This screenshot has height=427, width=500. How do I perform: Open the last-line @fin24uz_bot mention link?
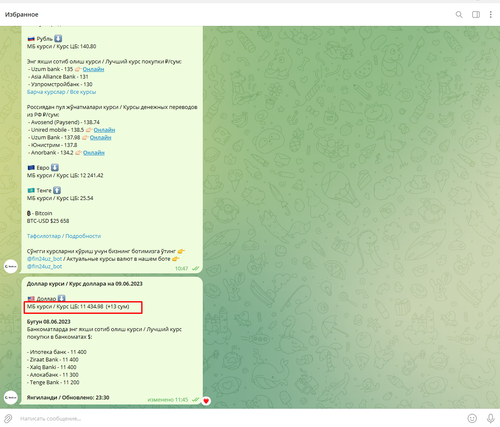tap(44, 266)
